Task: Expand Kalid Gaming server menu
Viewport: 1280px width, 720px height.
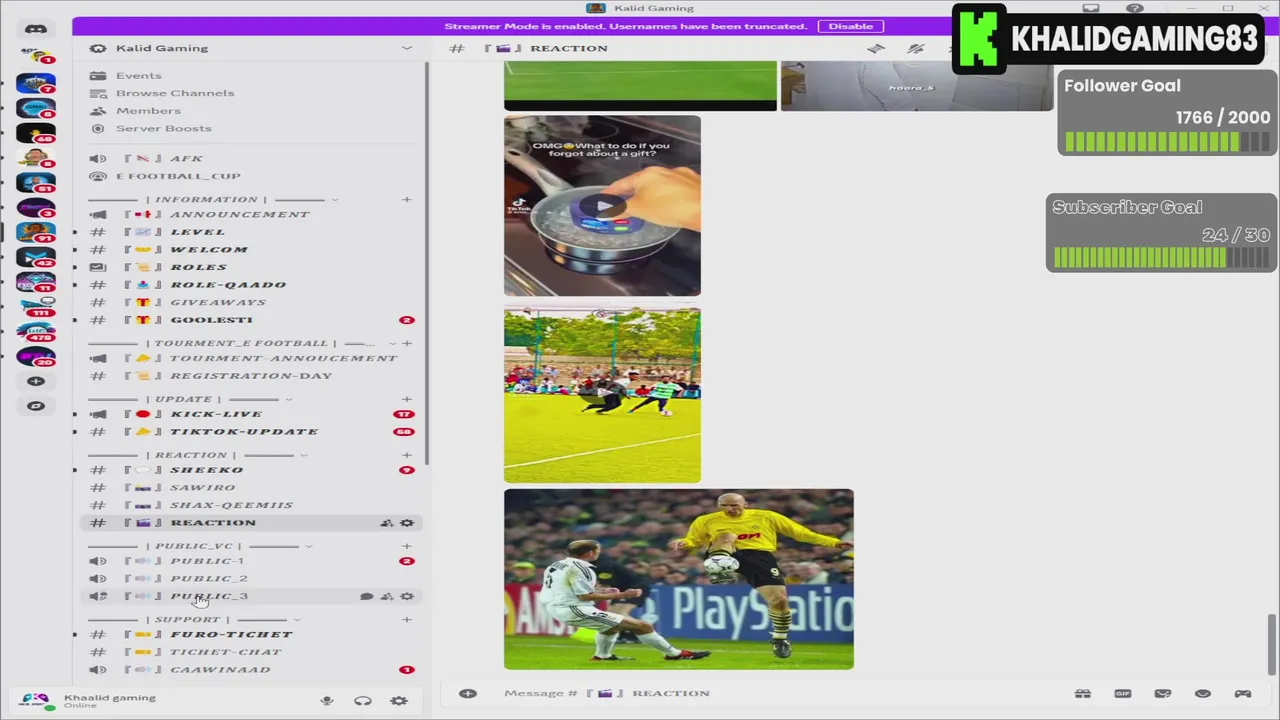Action: click(407, 48)
